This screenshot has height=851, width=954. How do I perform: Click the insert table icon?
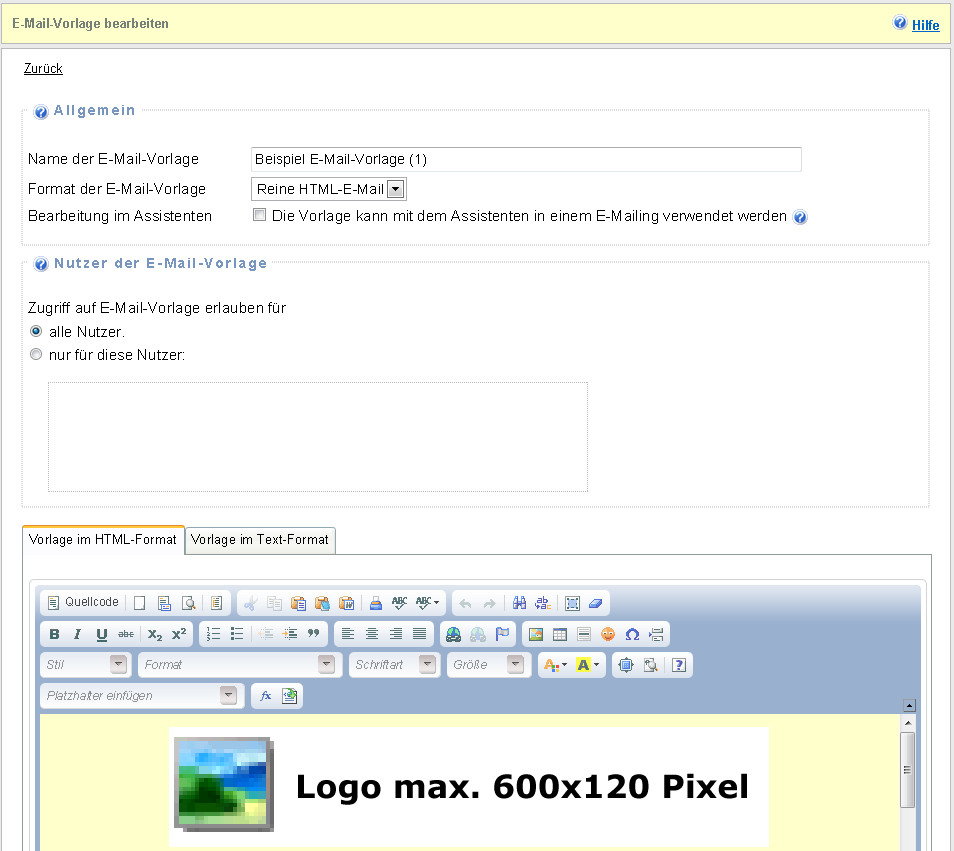pyautogui.click(x=560, y=634)
